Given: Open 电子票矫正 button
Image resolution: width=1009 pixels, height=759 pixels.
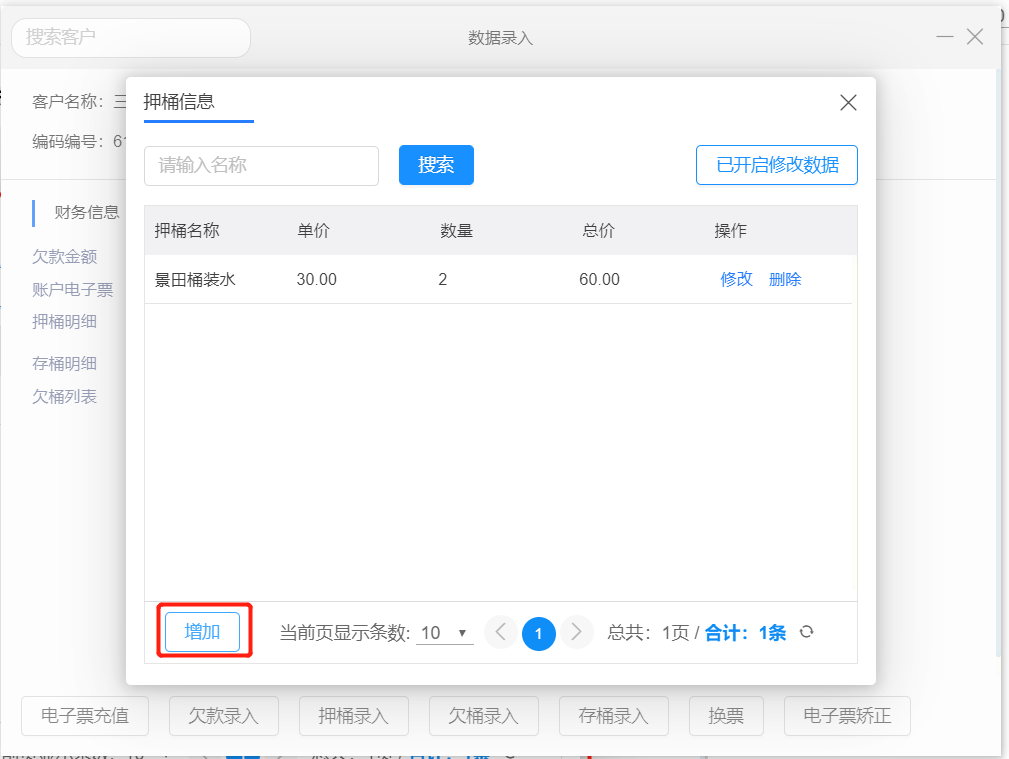Looking at the screenshot, I should (x=847, y=716).
